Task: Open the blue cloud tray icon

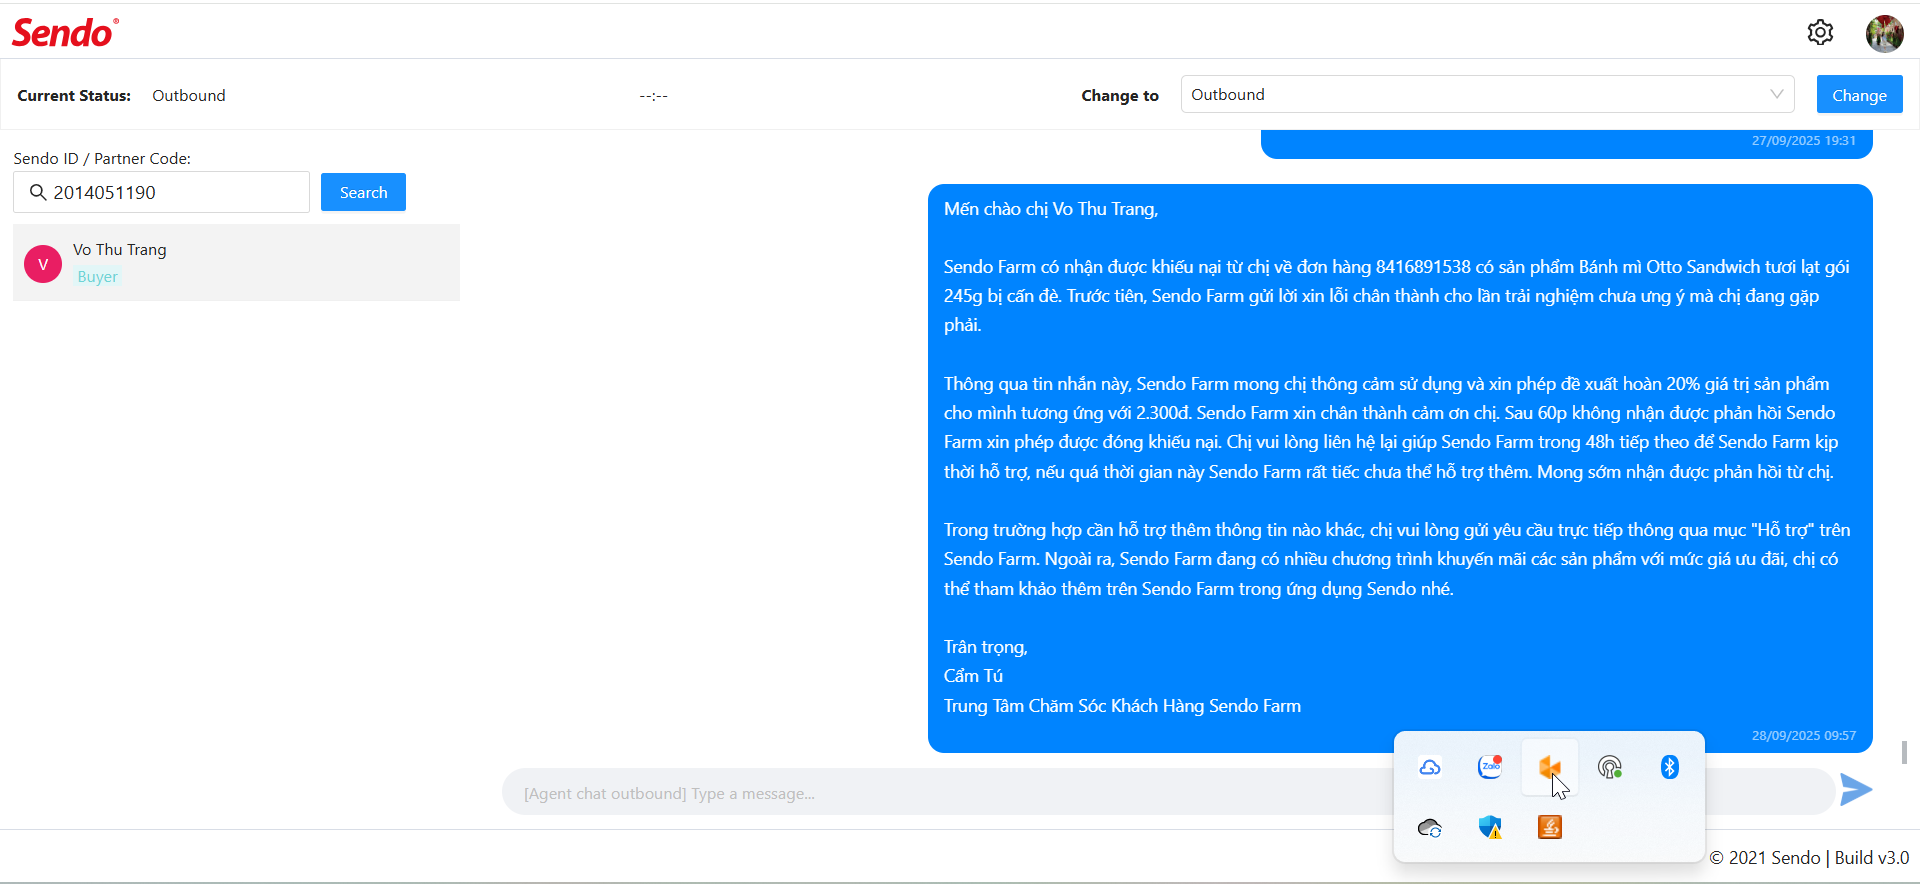Action: [x=1430, y=767]
